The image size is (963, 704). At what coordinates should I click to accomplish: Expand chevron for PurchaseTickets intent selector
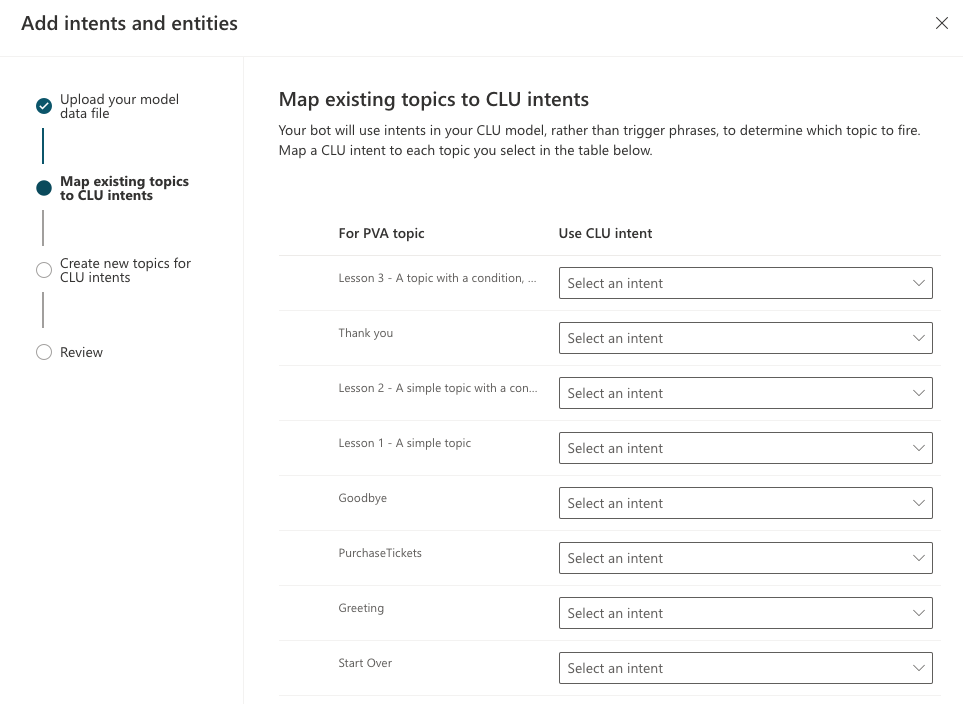[x=918, y=558]
